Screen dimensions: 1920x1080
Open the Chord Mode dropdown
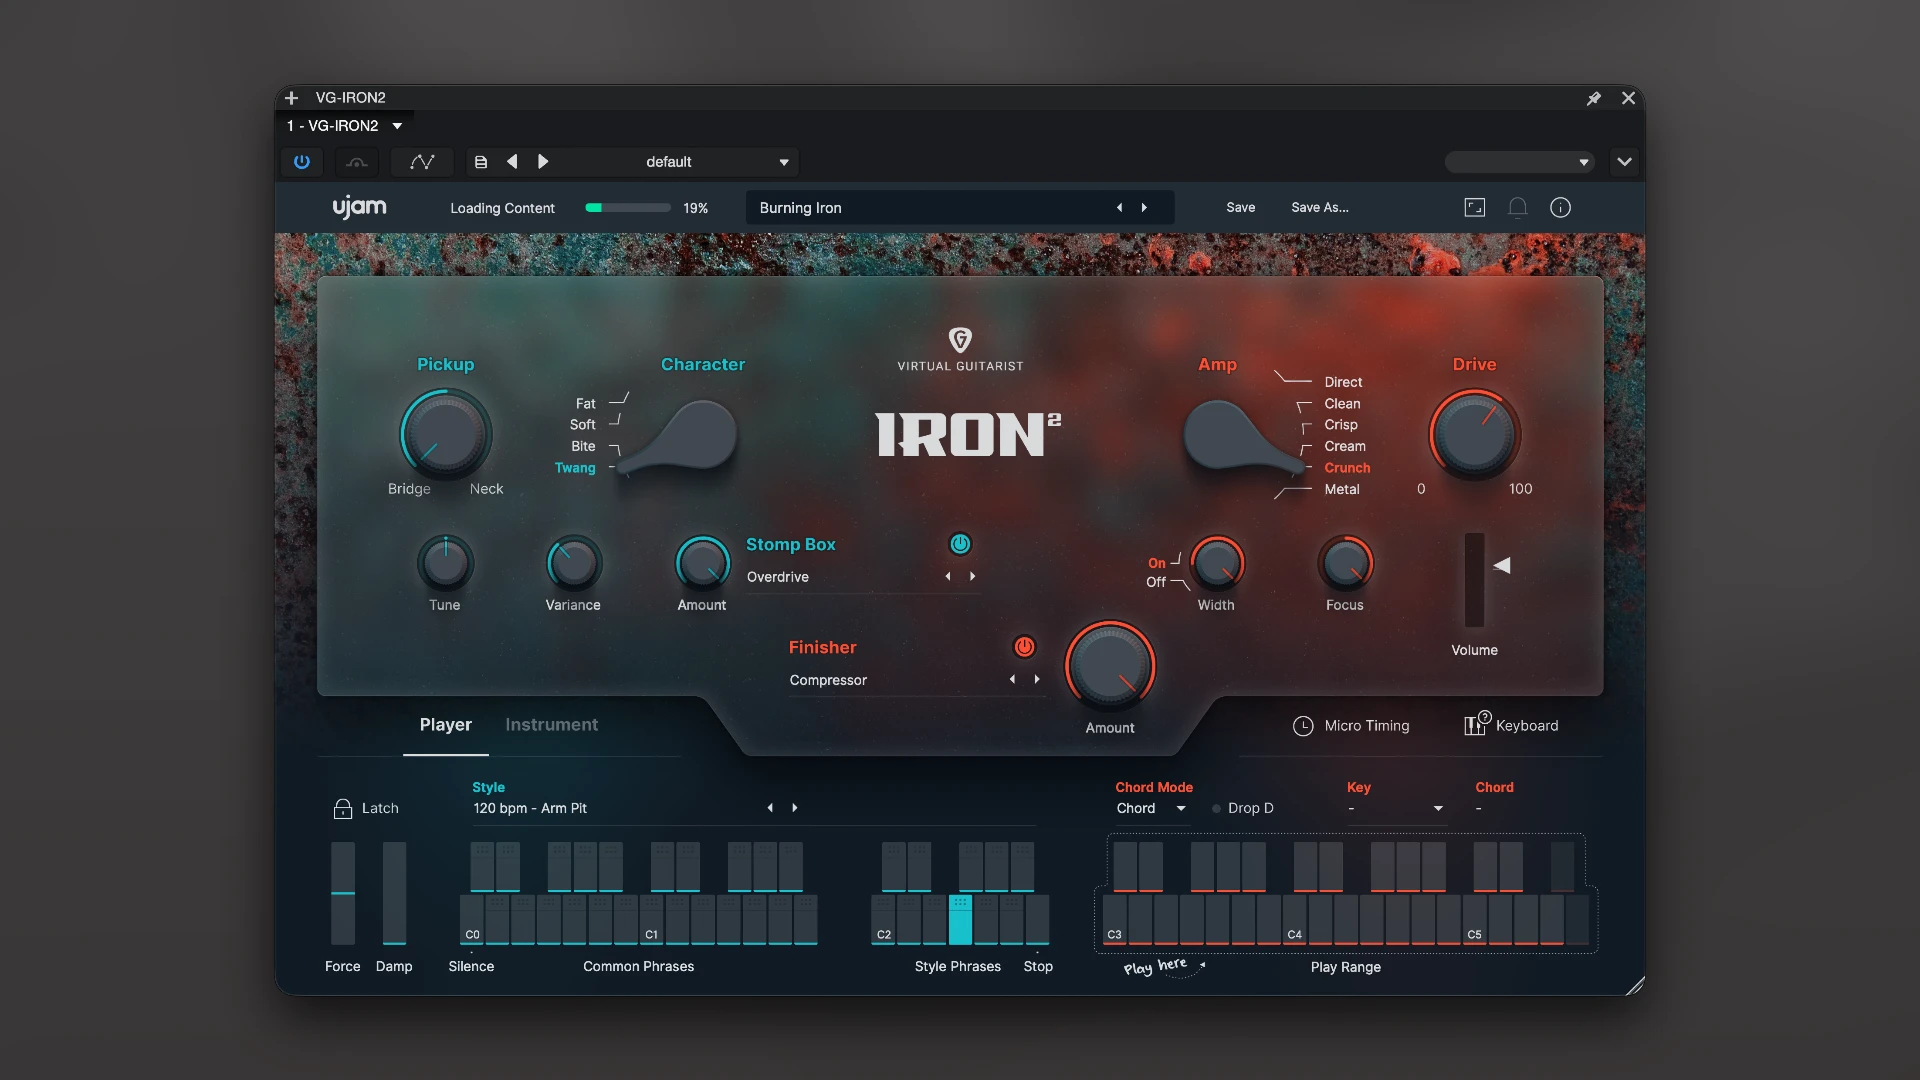coord(1151,808)
